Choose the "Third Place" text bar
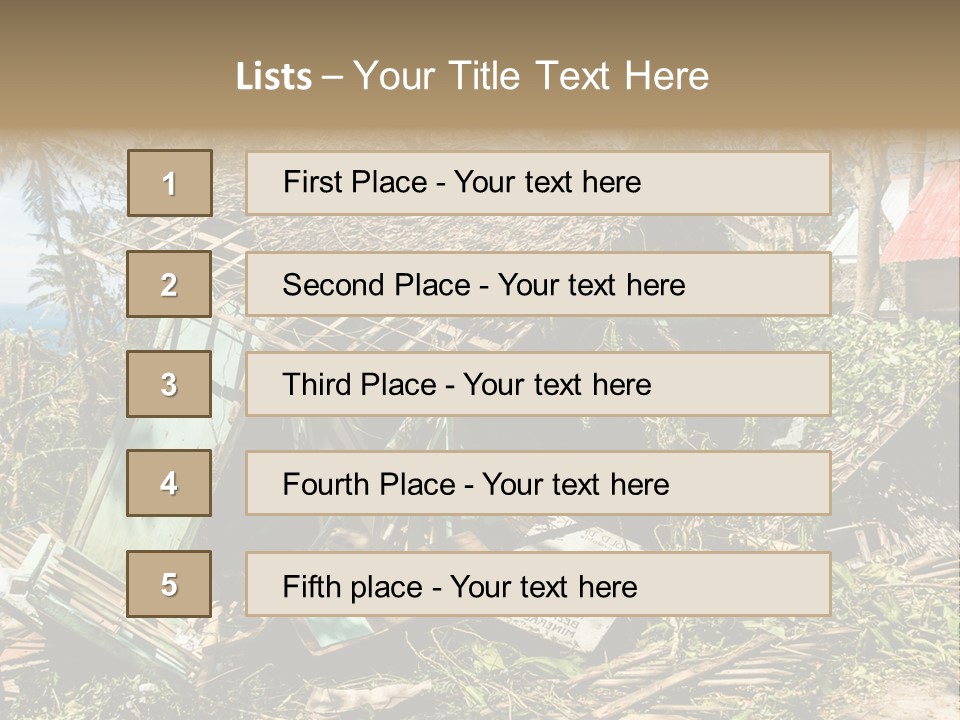The width and height of the screenshot is (960, 720). click(538, 384)
